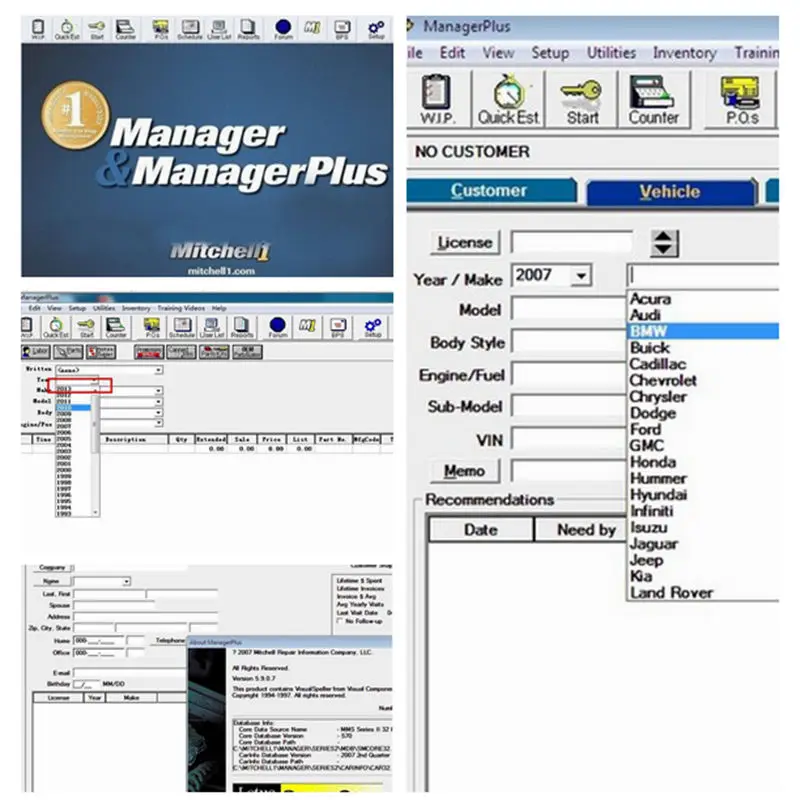Expand the Written dropdown in the order window
The width and height of the screenshot is (800, 800).
[159, 370]
